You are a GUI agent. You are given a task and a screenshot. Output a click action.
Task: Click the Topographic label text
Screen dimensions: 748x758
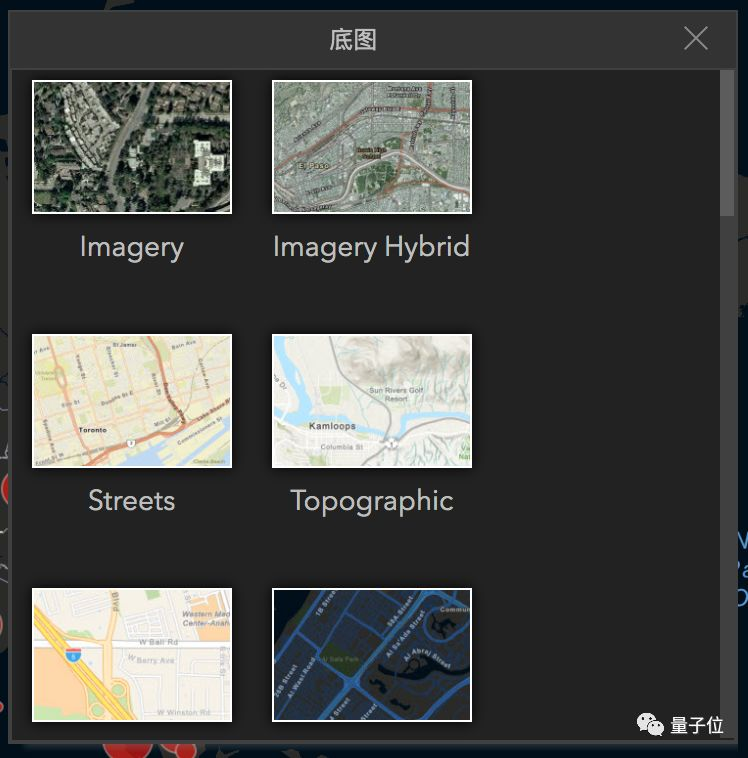(x=372, y=501)
